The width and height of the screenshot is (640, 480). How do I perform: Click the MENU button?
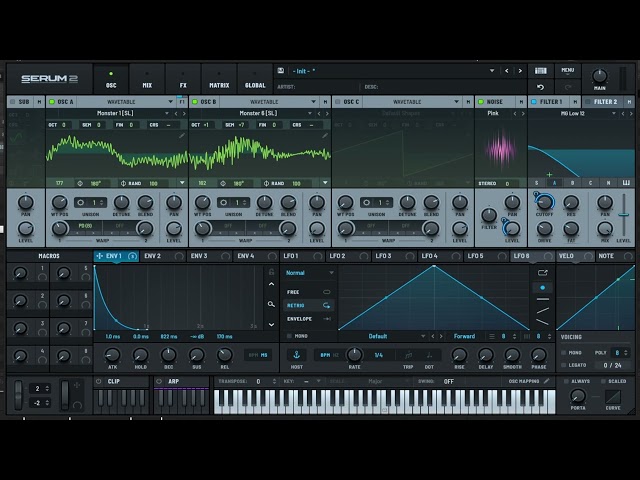[567, 71]
